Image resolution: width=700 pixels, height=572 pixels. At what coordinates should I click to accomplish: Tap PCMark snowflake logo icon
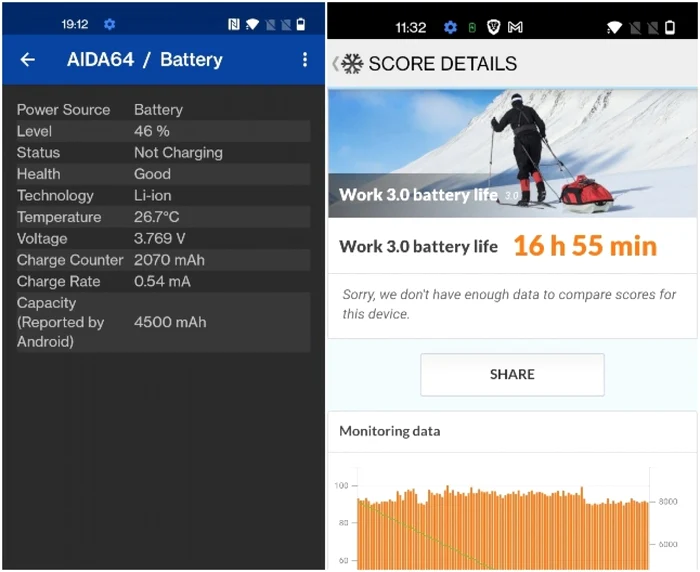(x=352, y=64)
